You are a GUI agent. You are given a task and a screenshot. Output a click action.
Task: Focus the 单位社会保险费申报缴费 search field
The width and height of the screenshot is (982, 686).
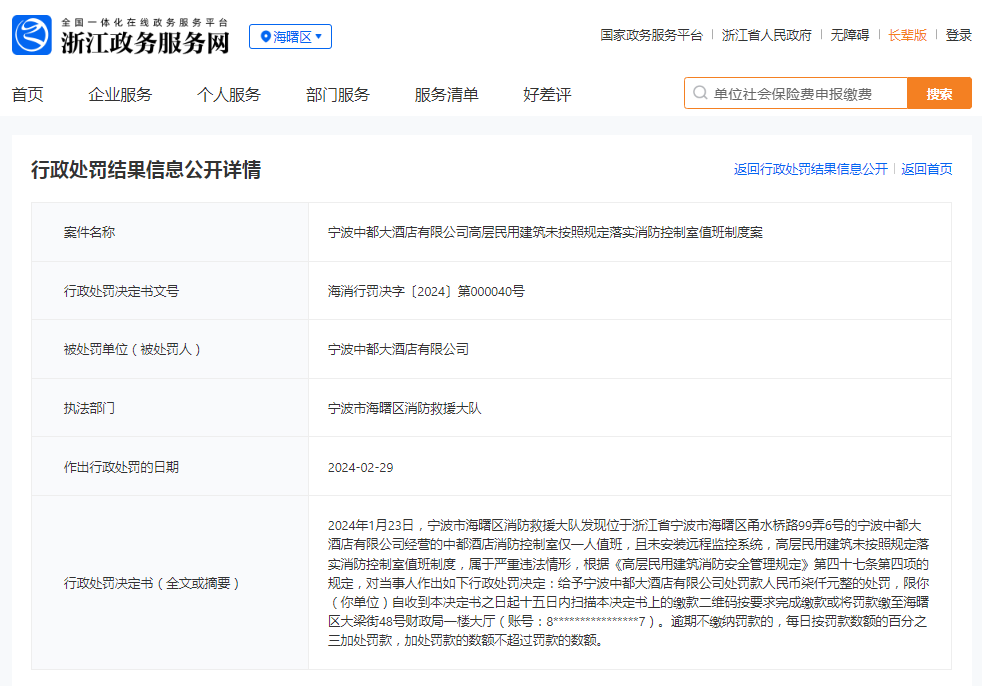(x=796, y=93)
